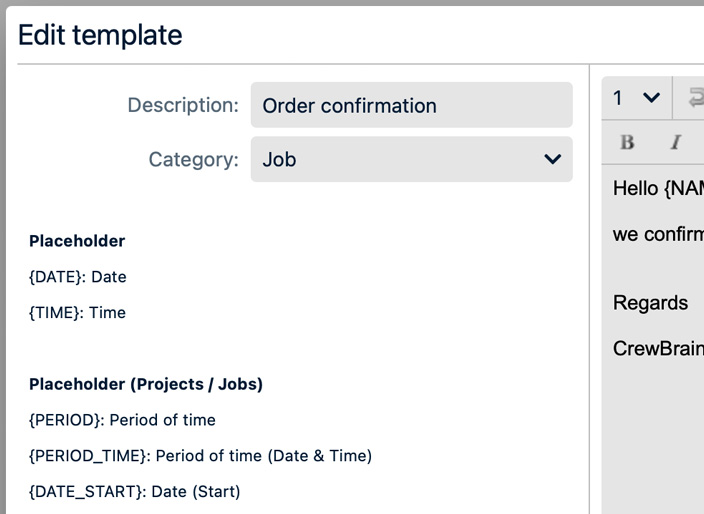The width and height of the screenshot is (704, 514).
Task: Click the Regards line in the editor
Action: (650, 303)
